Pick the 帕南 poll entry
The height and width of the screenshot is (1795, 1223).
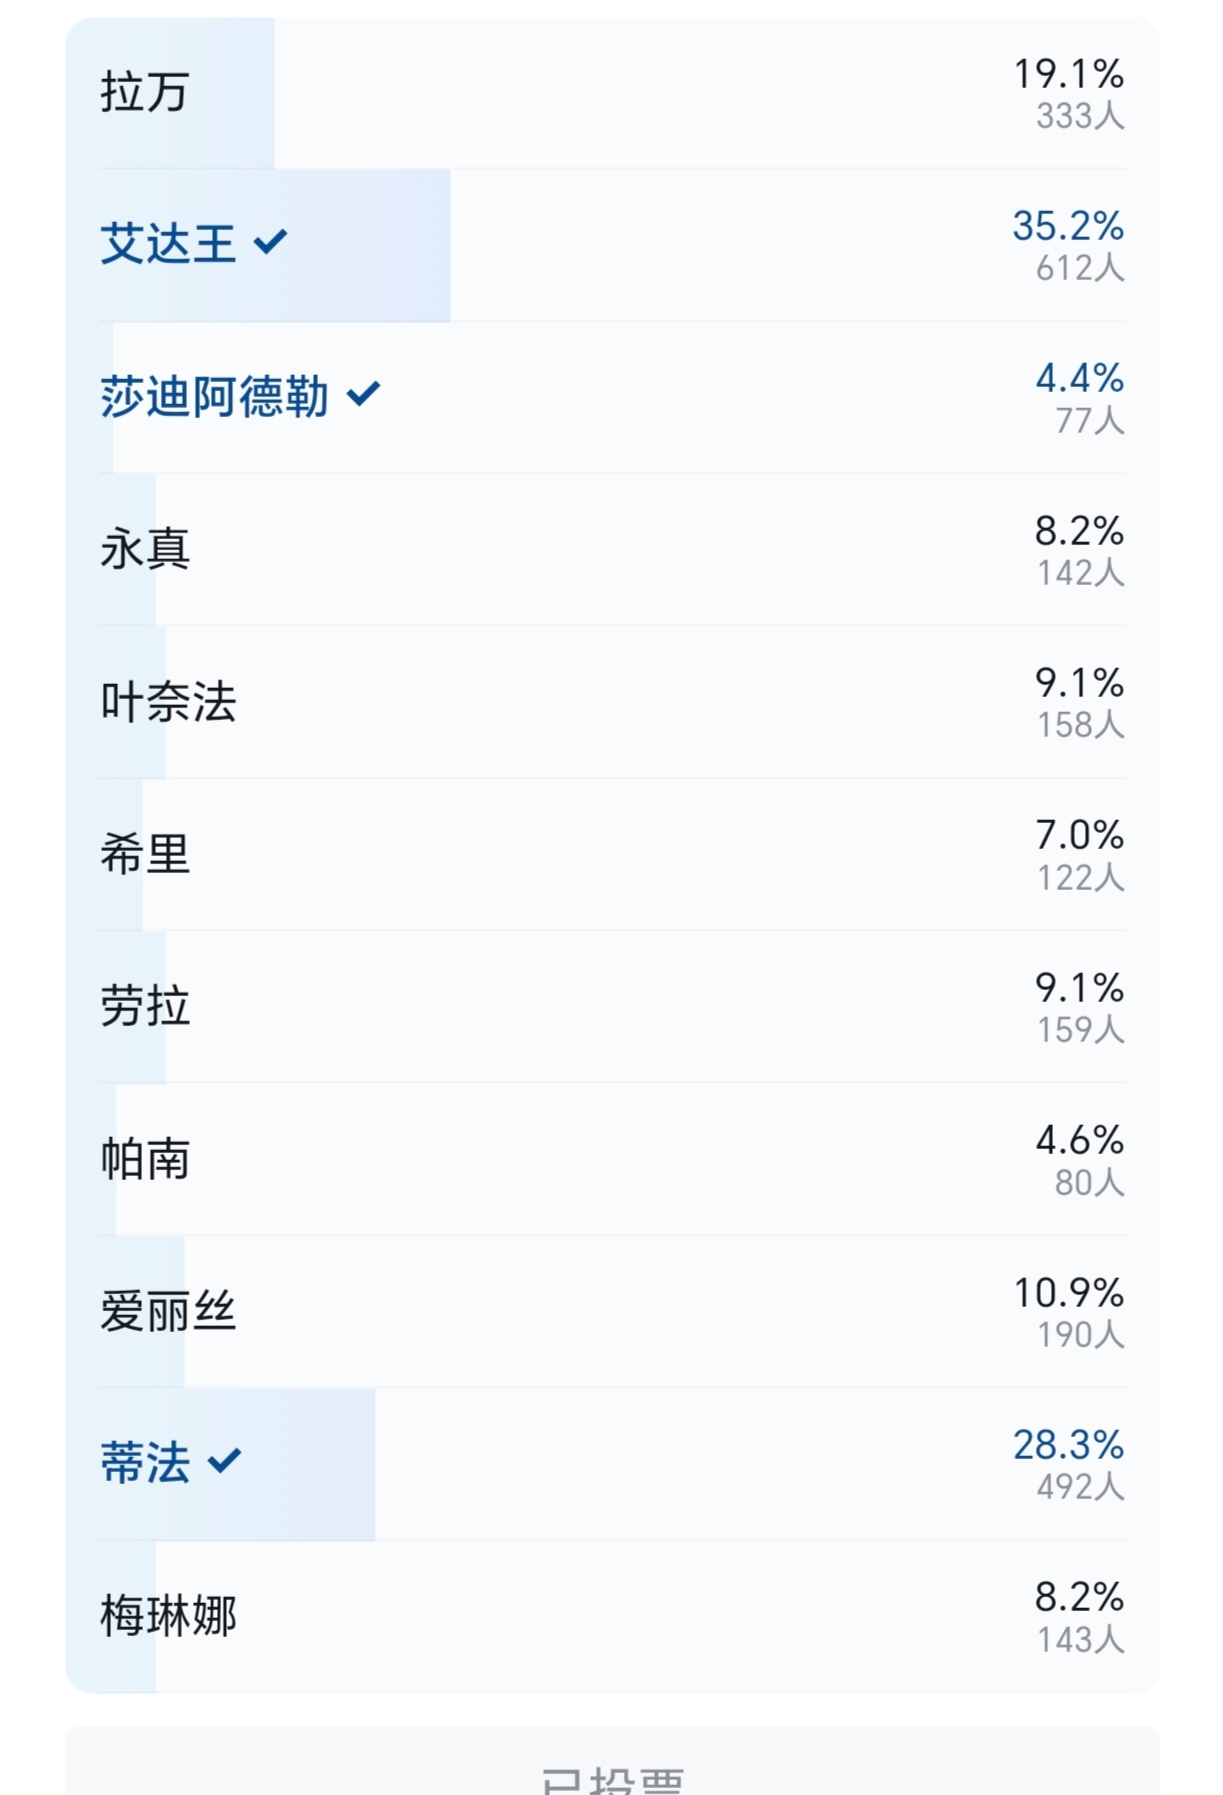tap(612, 1160)
